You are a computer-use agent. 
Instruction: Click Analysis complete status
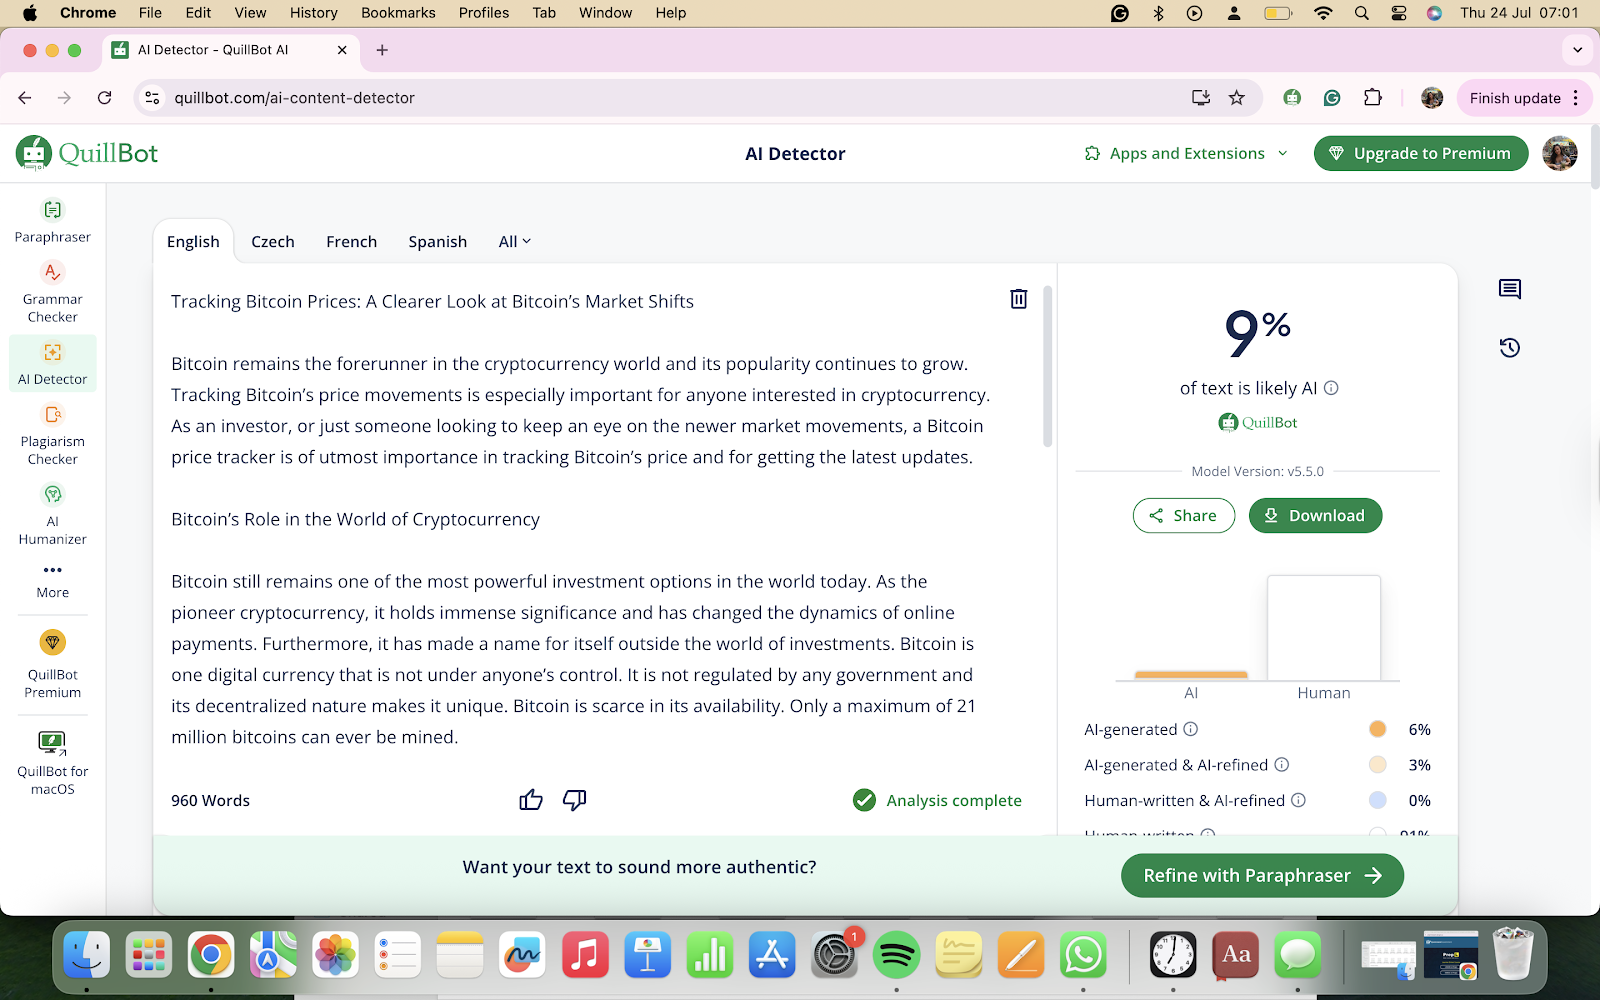[937, 800]
